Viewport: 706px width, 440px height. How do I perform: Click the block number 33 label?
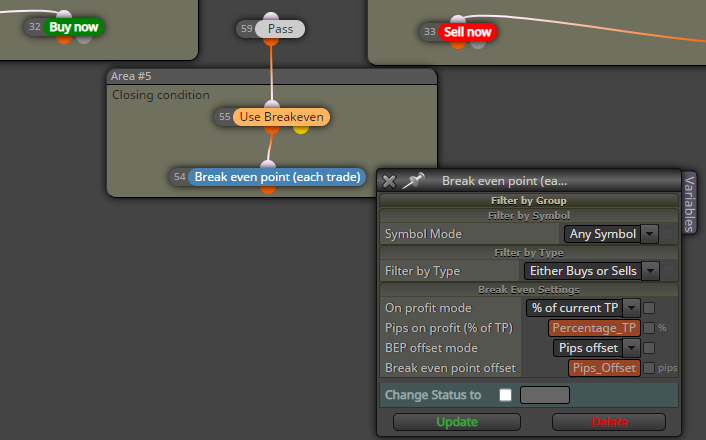click(x=429, y=32)
